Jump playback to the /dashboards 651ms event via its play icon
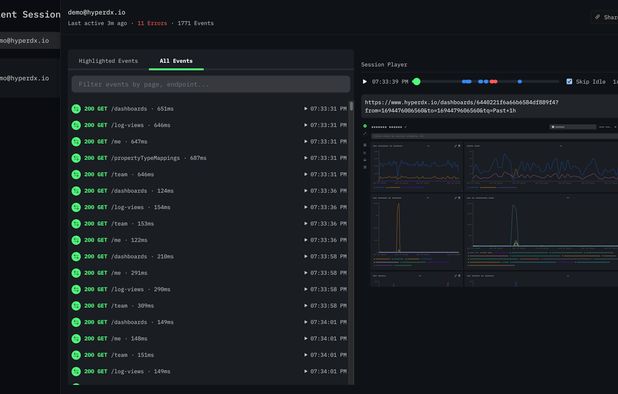 pyautogui.click(x=305, y=109)
